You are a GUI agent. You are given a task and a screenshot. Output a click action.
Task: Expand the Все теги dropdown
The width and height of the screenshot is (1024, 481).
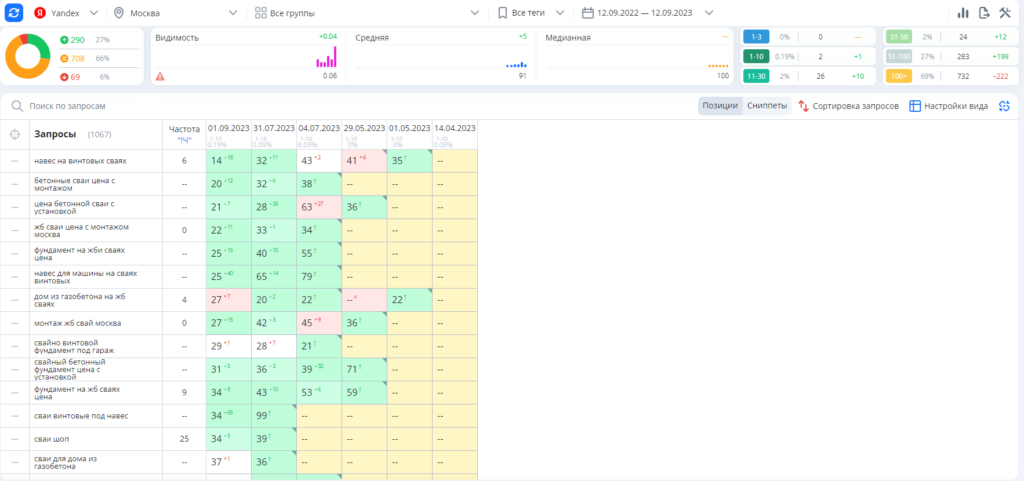[x=531, y=12]
